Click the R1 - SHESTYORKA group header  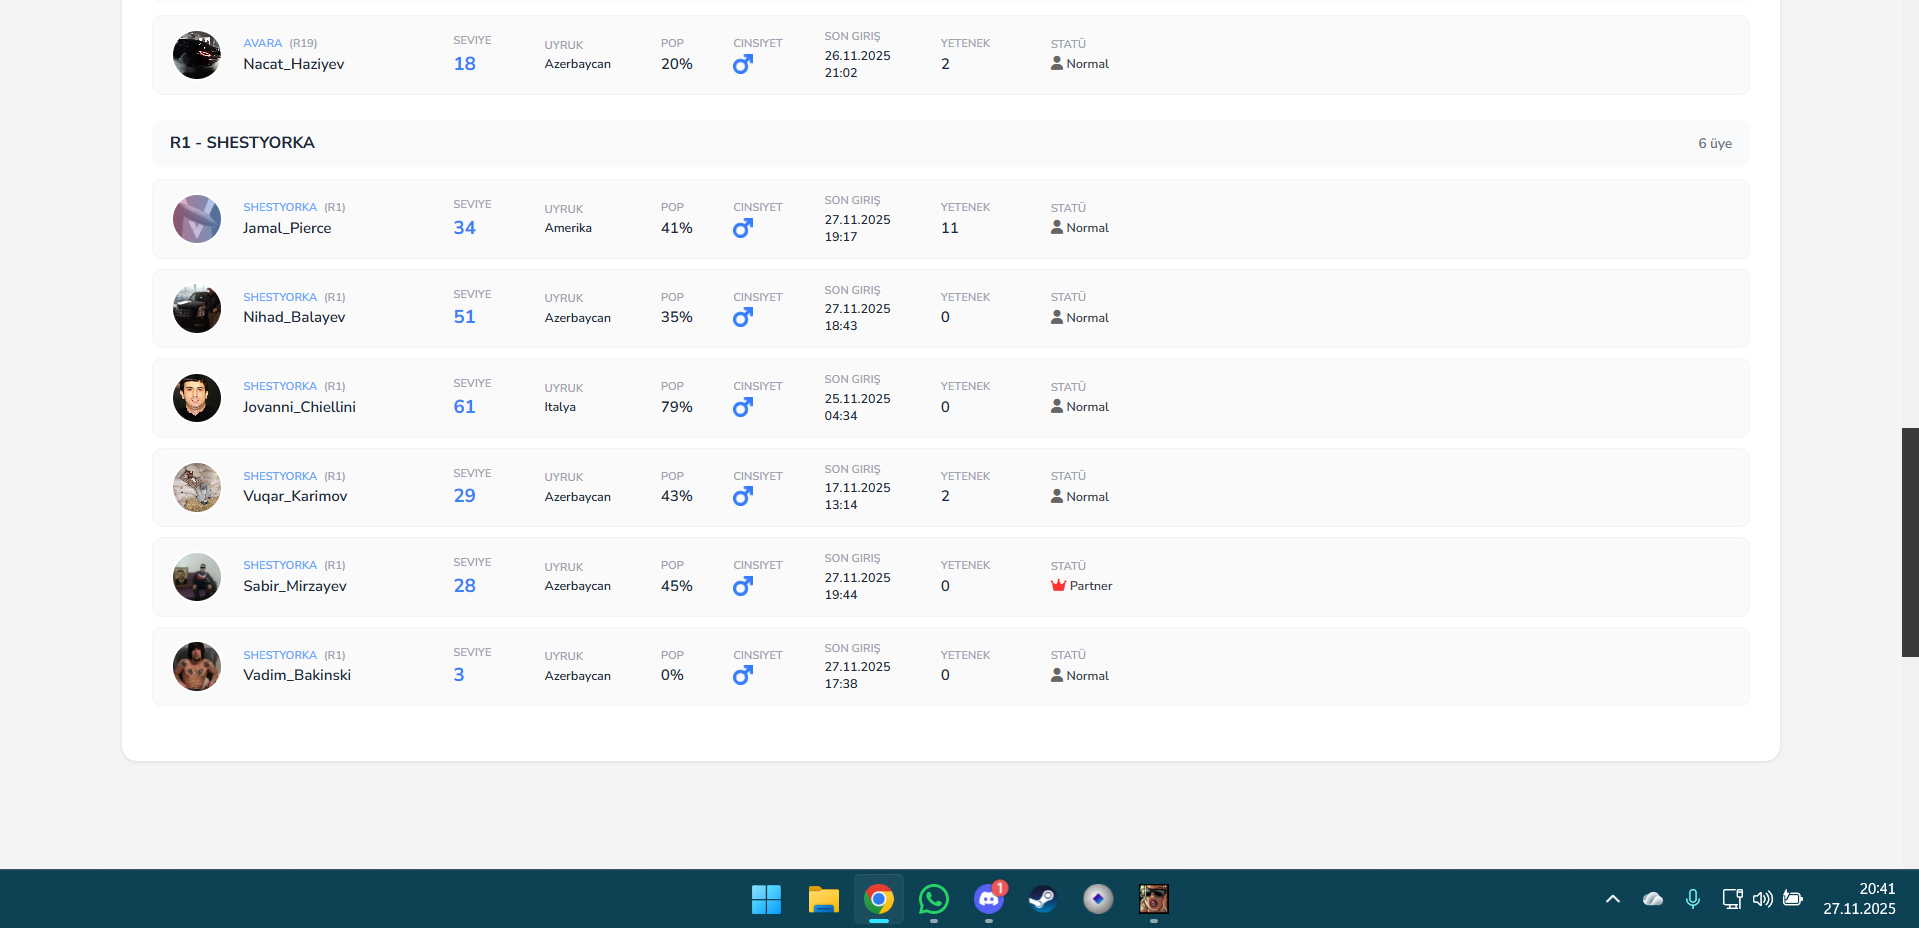(x=242, y=143)
